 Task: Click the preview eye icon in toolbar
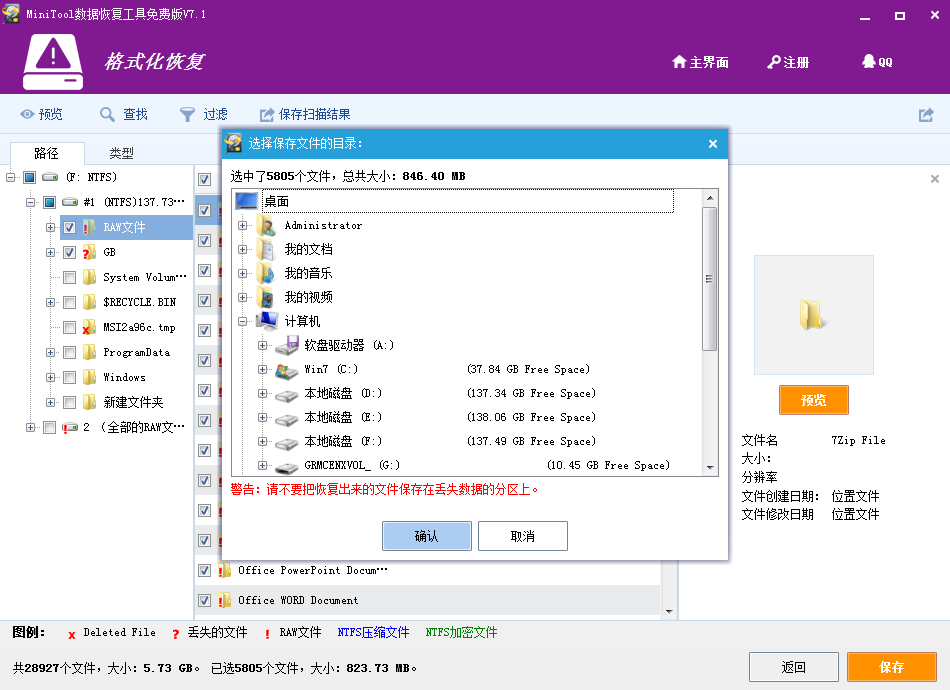click(27, 114)
